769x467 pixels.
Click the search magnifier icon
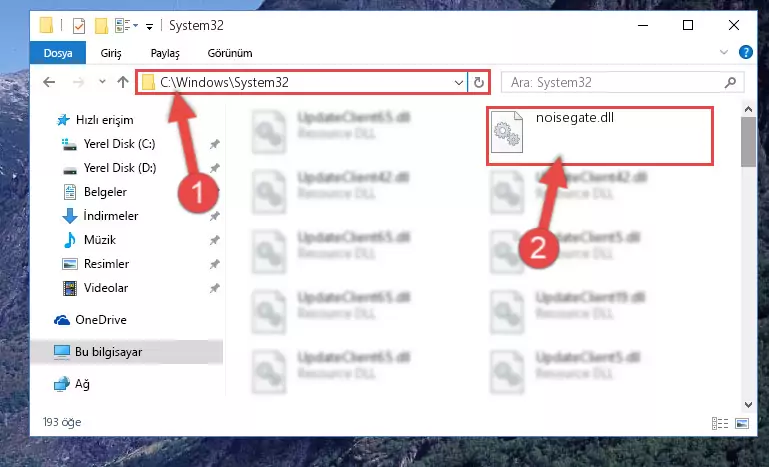(x=730, y=82)
